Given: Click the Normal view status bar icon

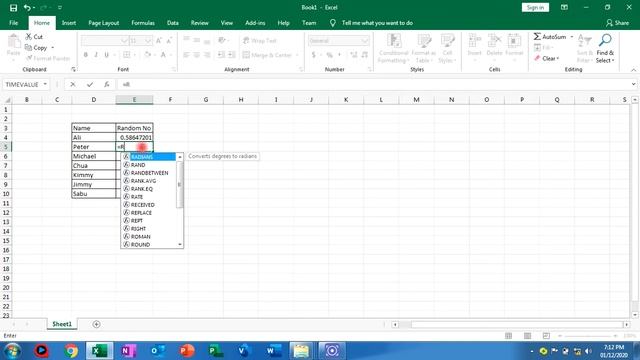Looking at the screenshot, I should coord(508,336).
